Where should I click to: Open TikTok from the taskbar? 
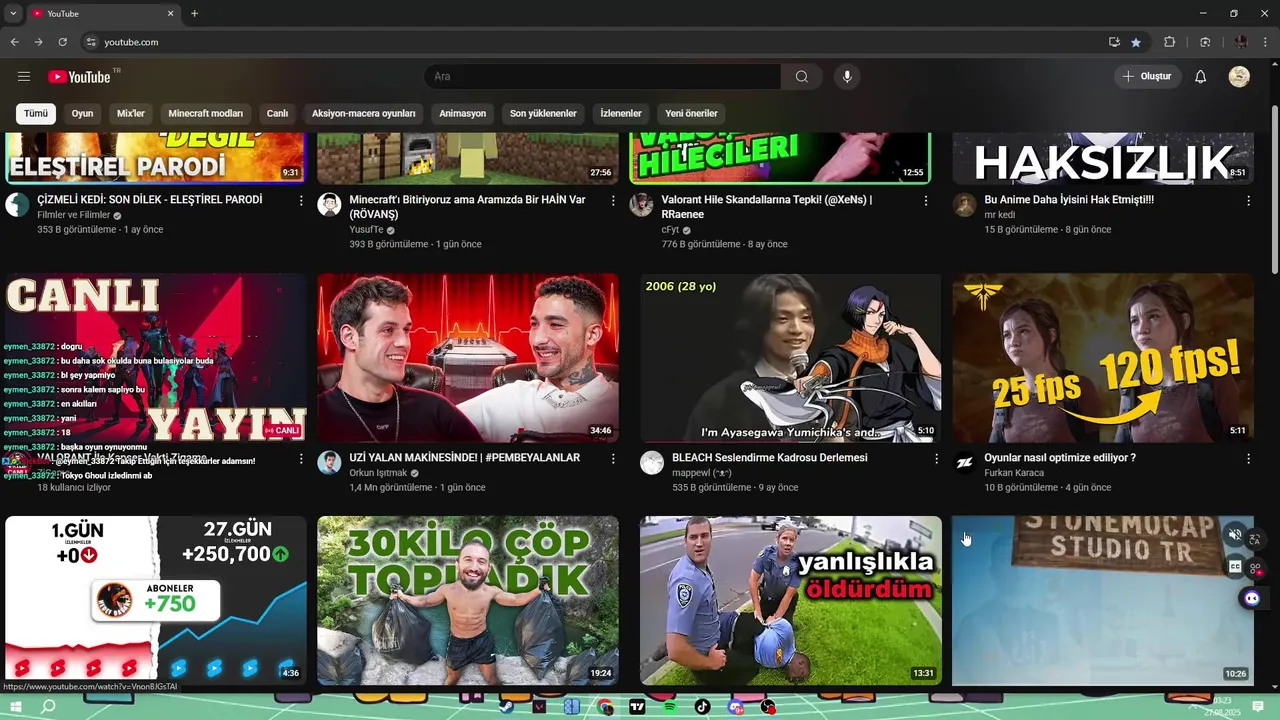pyautogui.click(x=702, y=707)
